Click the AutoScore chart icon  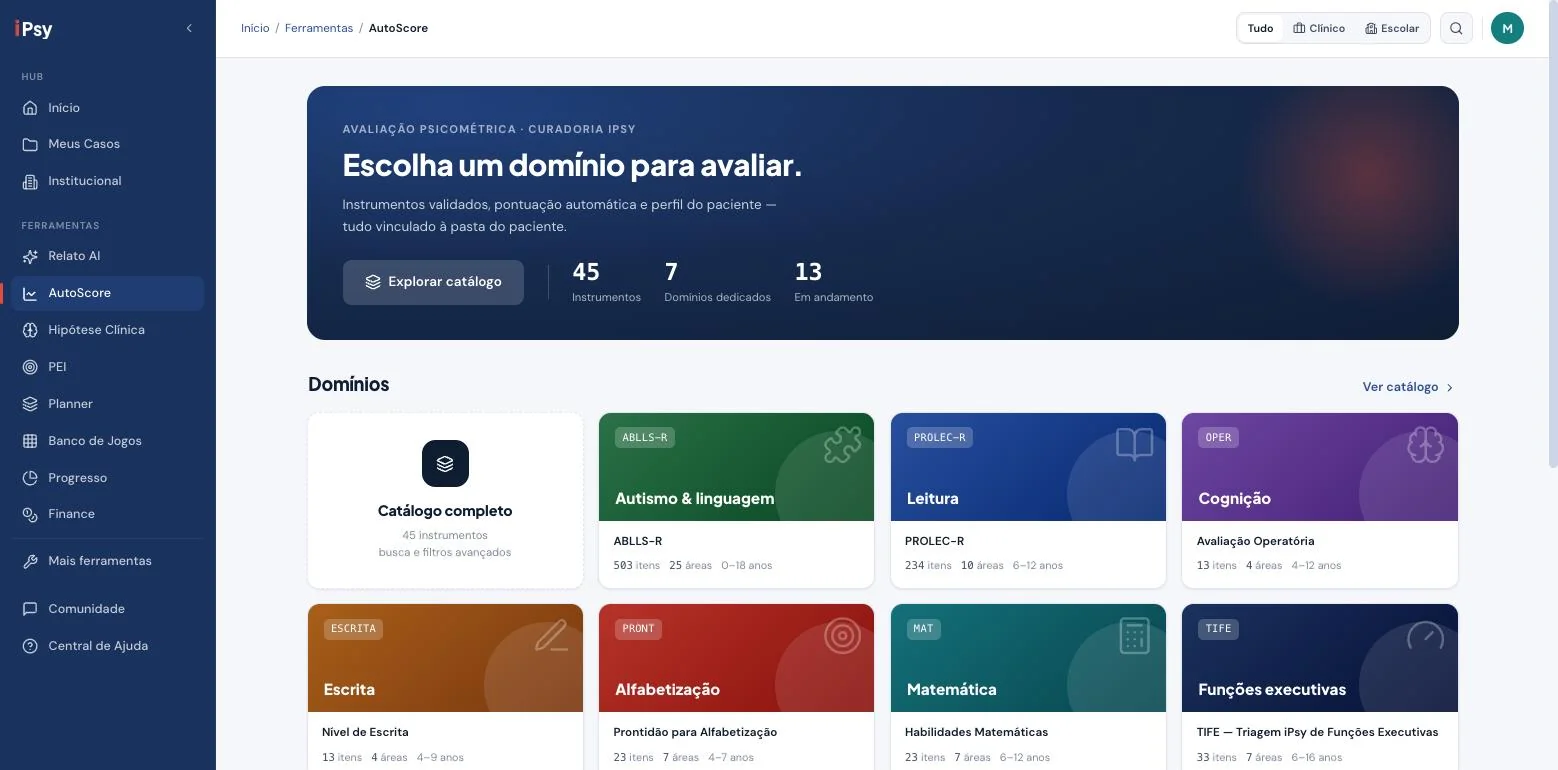30,293
